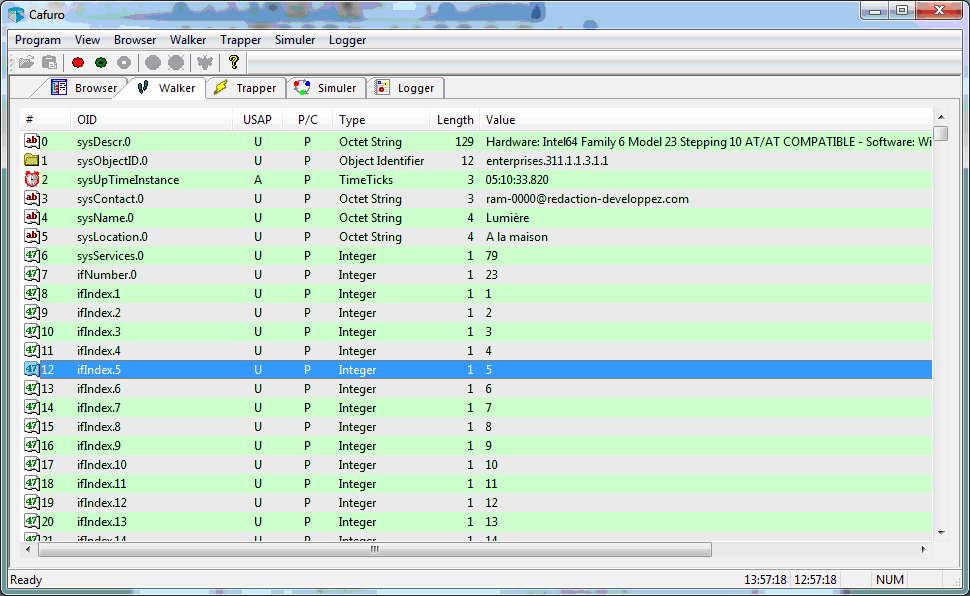
Task: Click the Length column header
Action: (x=455, y=120)
